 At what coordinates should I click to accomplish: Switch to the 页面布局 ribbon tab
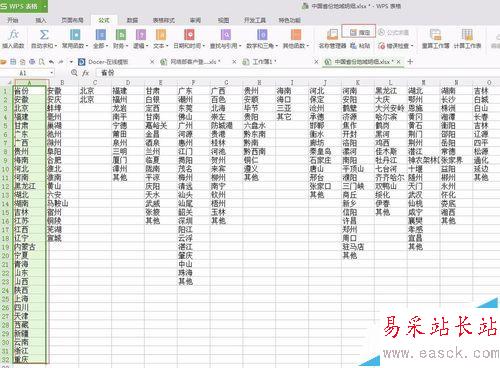[x=72, y=20]
